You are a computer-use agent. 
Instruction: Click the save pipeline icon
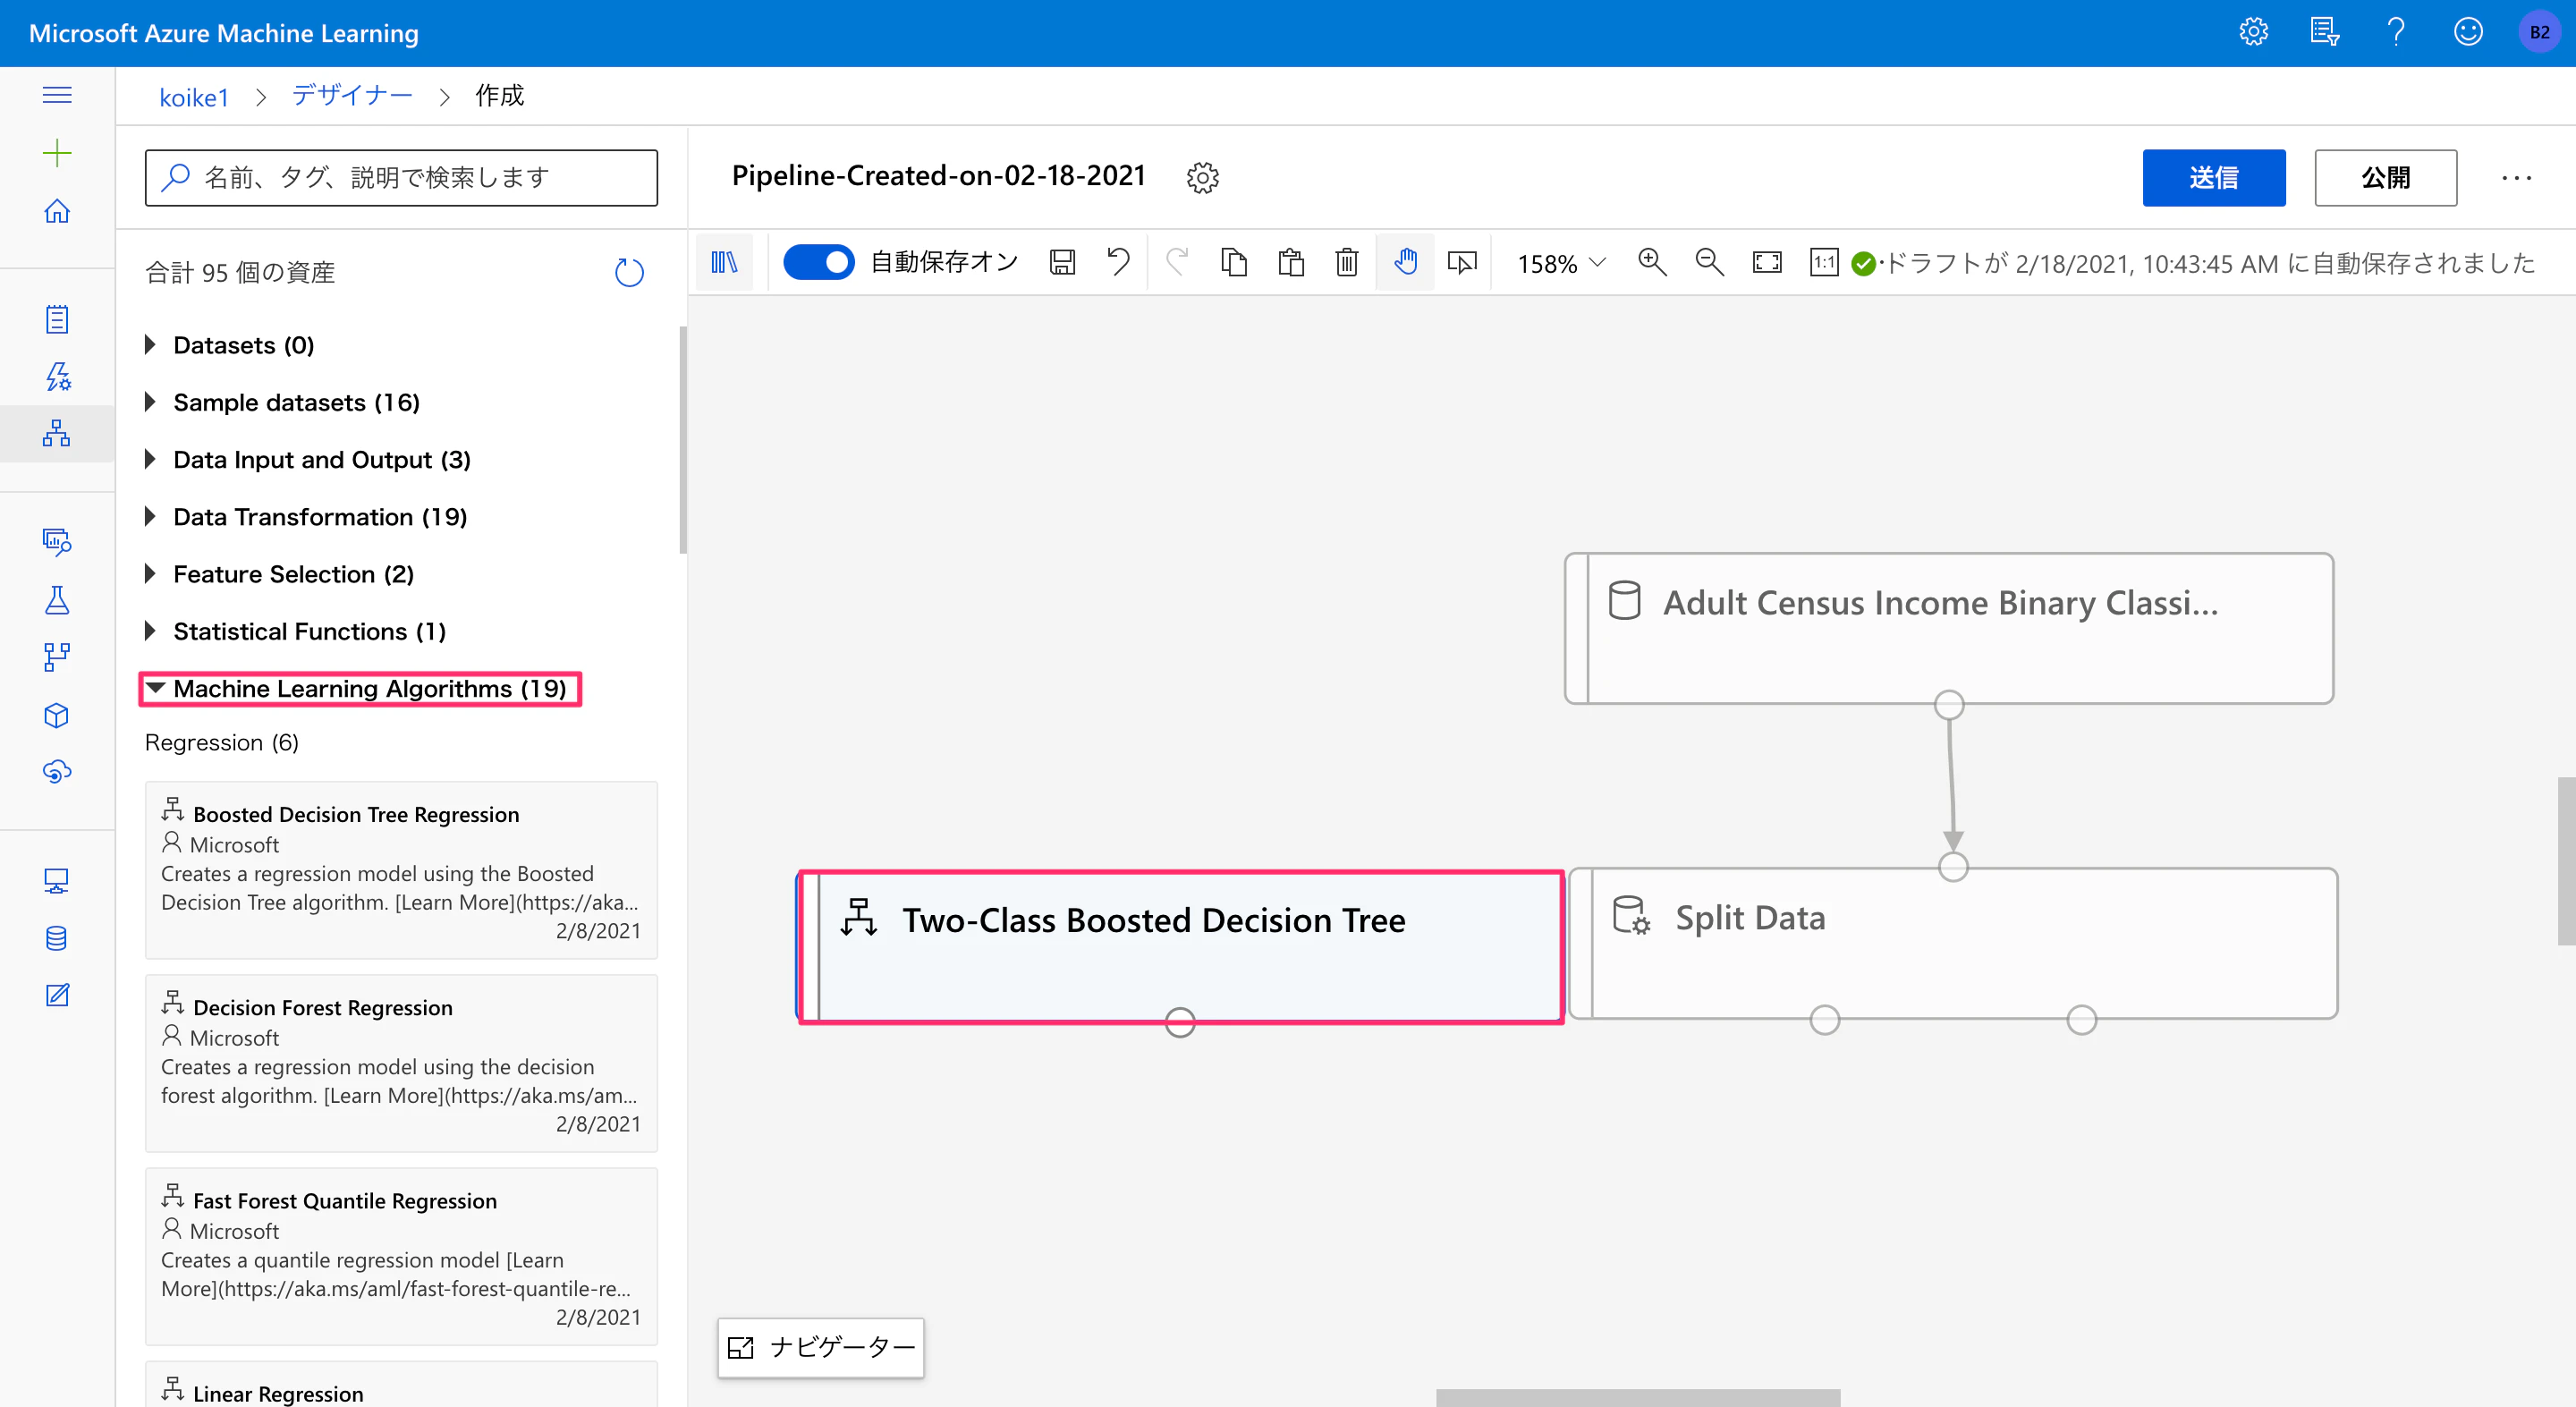point(1062,263)
